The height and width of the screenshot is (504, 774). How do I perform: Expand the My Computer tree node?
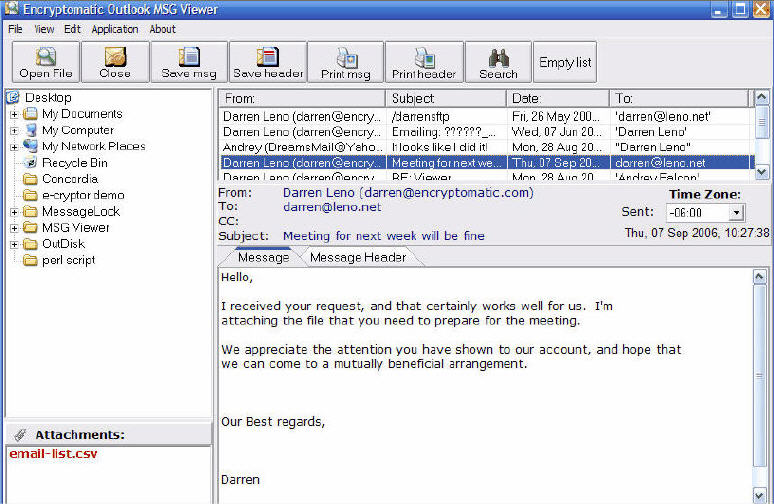(14, 131)
